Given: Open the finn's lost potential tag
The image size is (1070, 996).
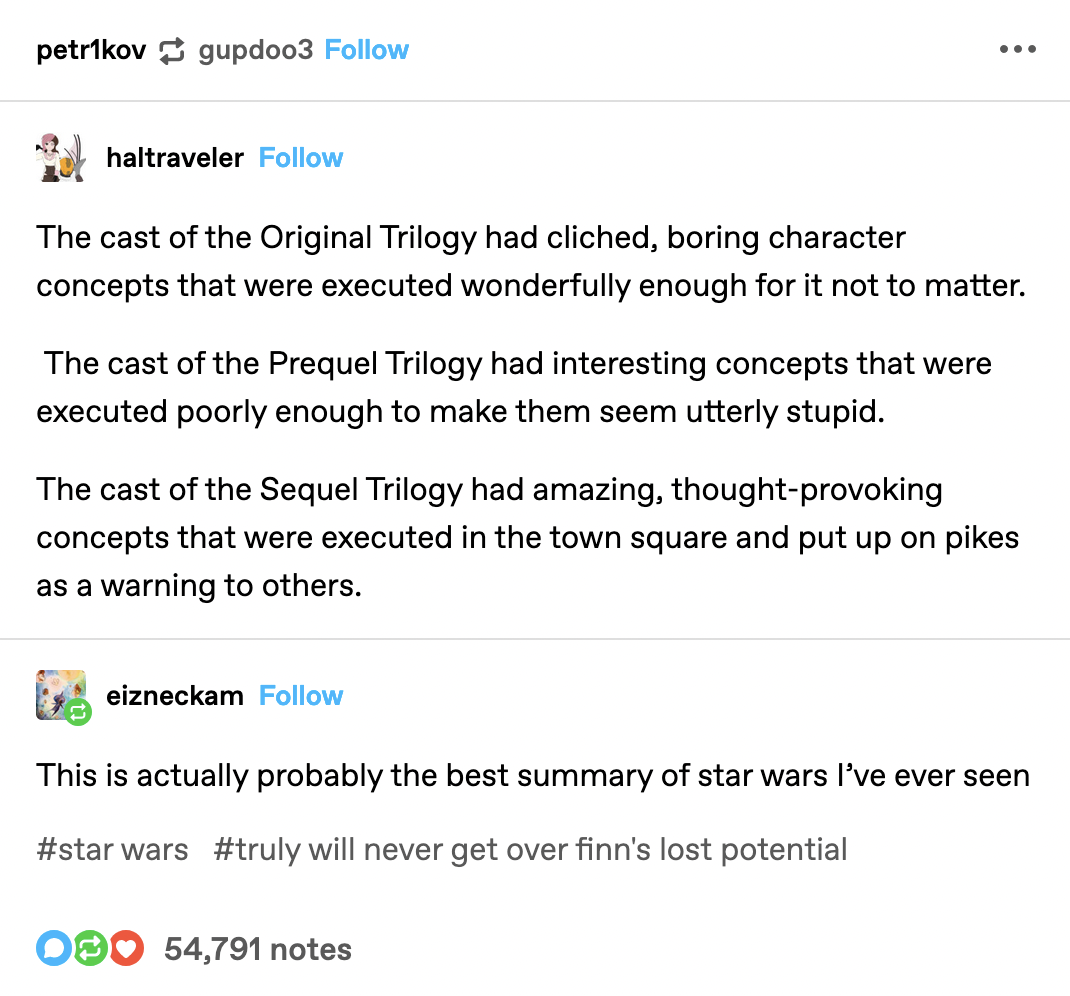Looking at the screenshot, I should 530,850.
